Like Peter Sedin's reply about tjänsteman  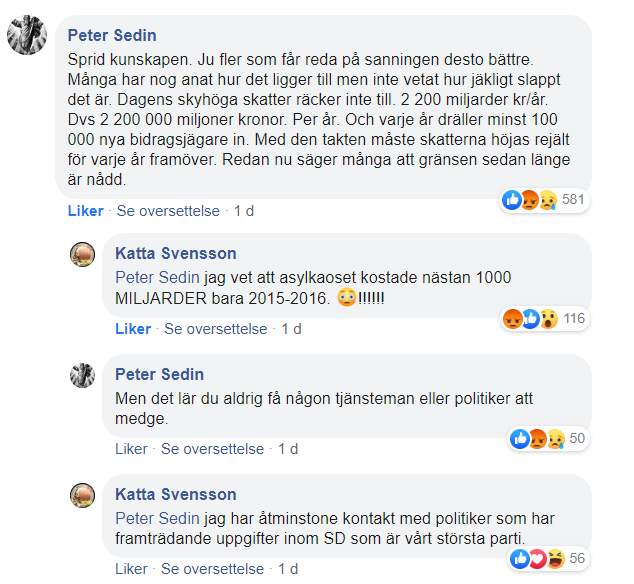(131, 449)
